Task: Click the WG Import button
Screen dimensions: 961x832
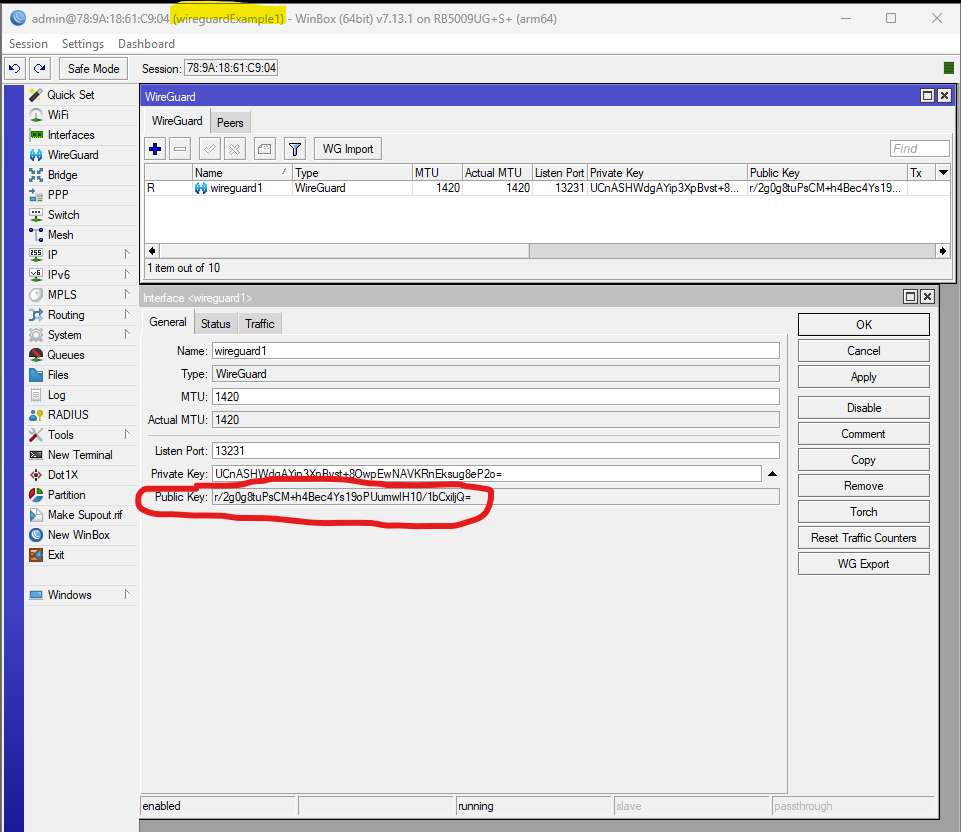Action: coord(348,149)
